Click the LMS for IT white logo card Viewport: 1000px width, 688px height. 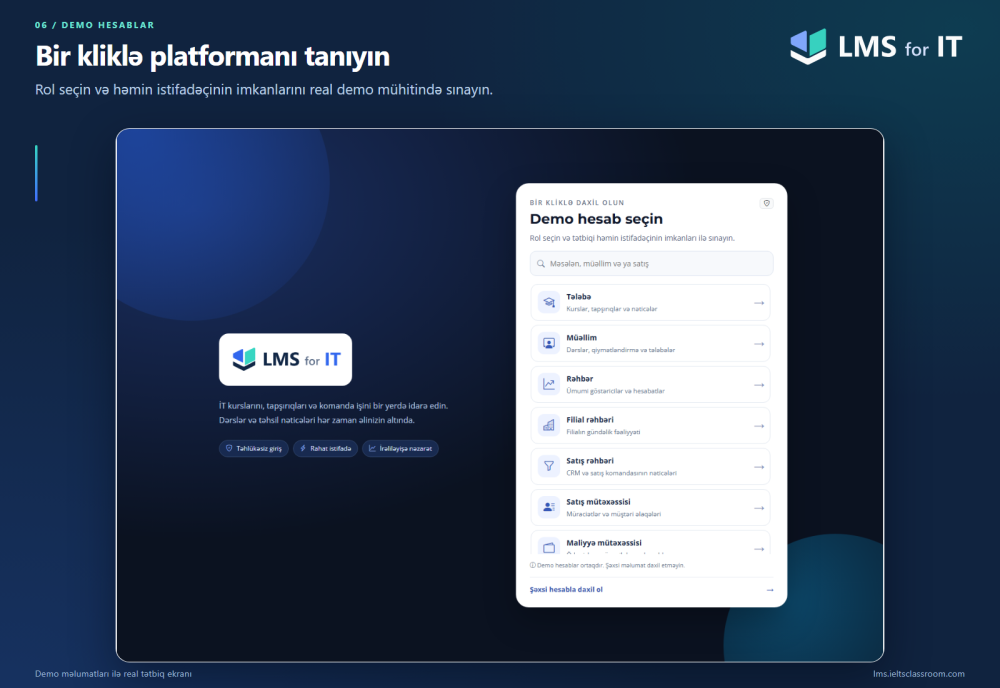pos(285,359)
